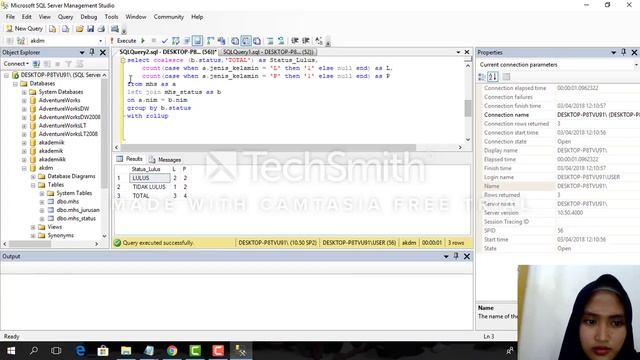Toggle IntelliSense Enabled icon
The width and height of the screenshot is (640, 360).
198,41
